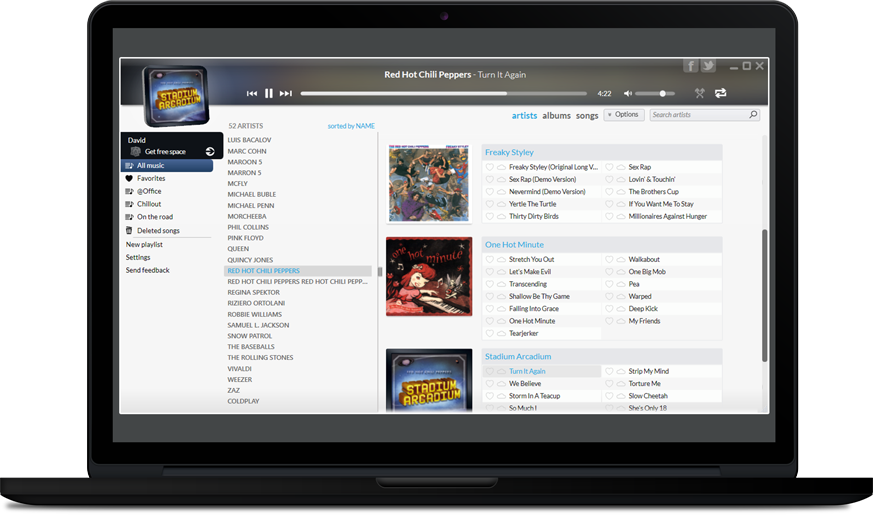Open the Freaky Styley album title
This screenshot has height=515, width=873.
point(509,152)
